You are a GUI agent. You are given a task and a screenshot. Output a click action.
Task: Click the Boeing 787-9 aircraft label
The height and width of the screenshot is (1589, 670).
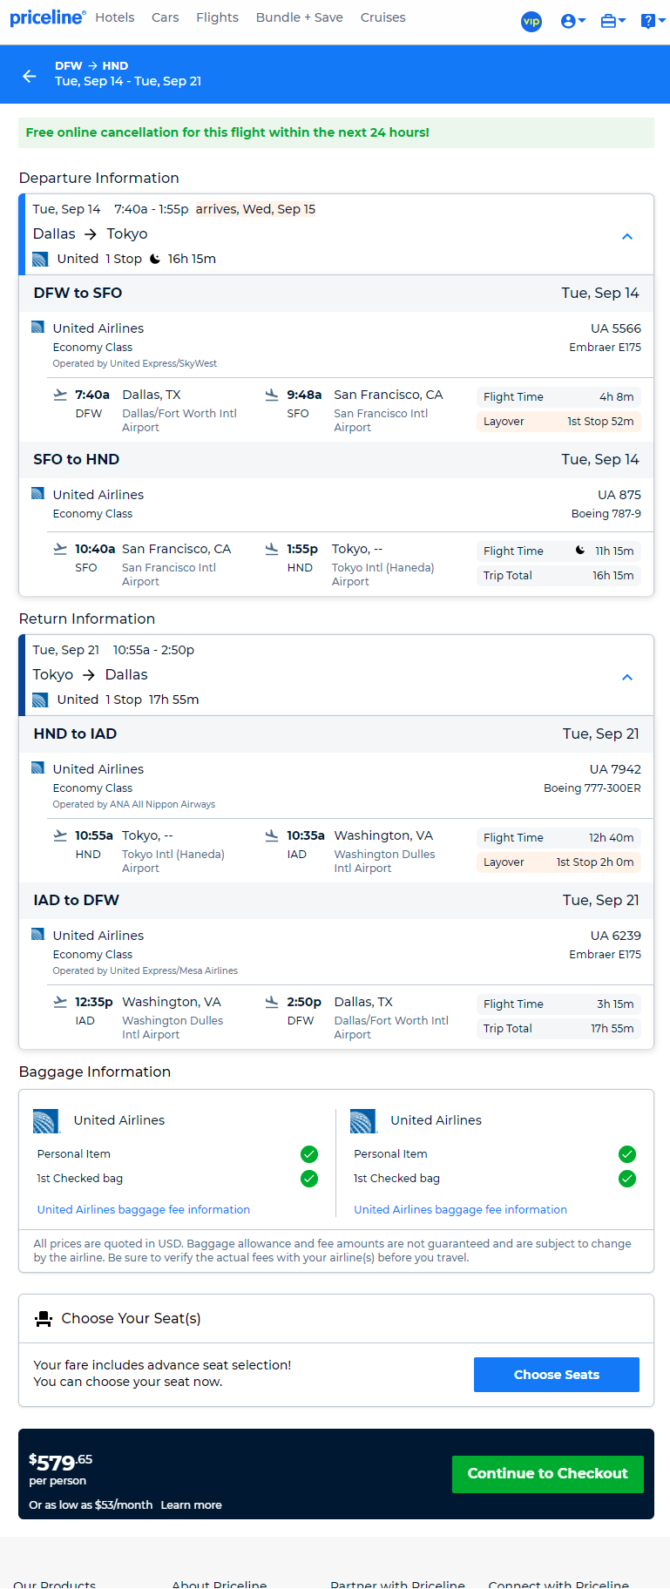click(606, 514)
